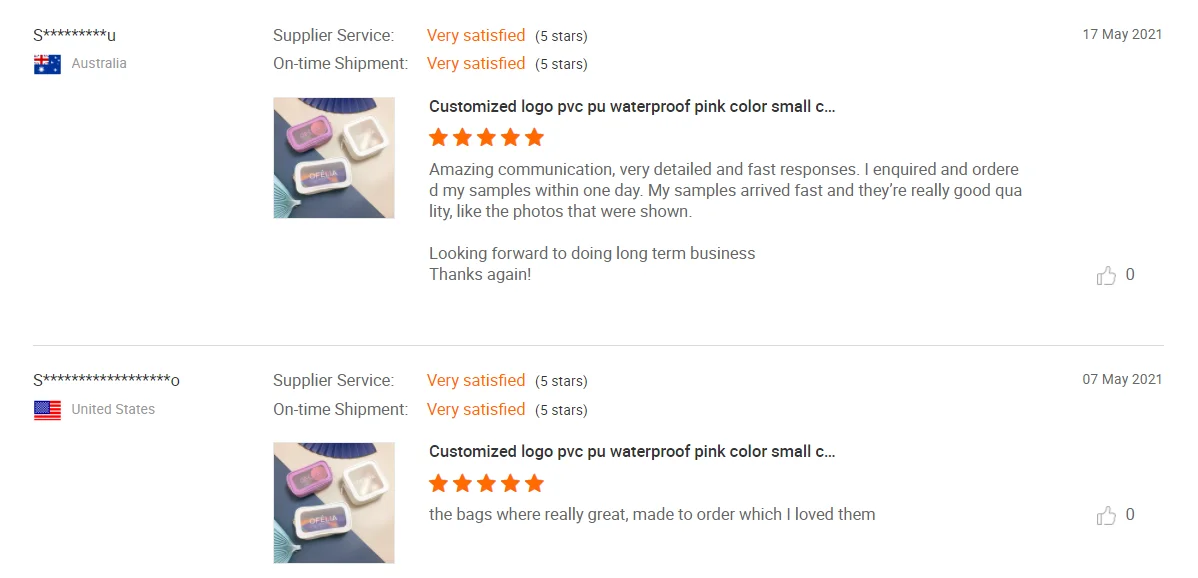Click On-time Shipment 'Very satisfied' in second review

476,410
